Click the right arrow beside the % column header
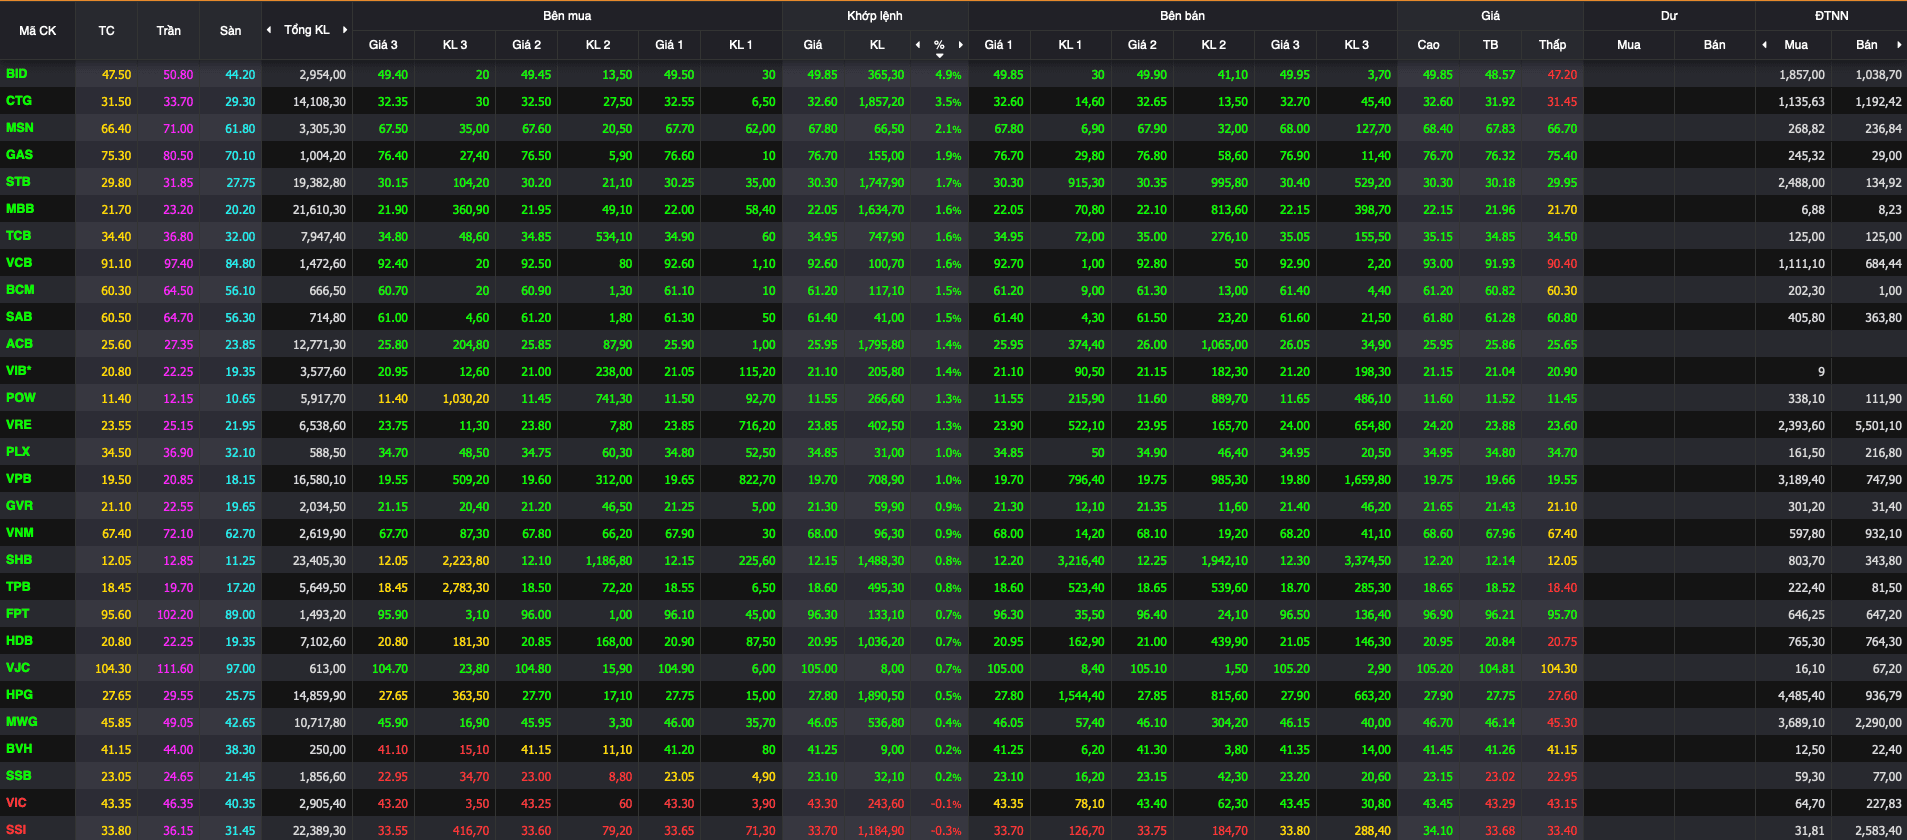 (x=961, y=45)
